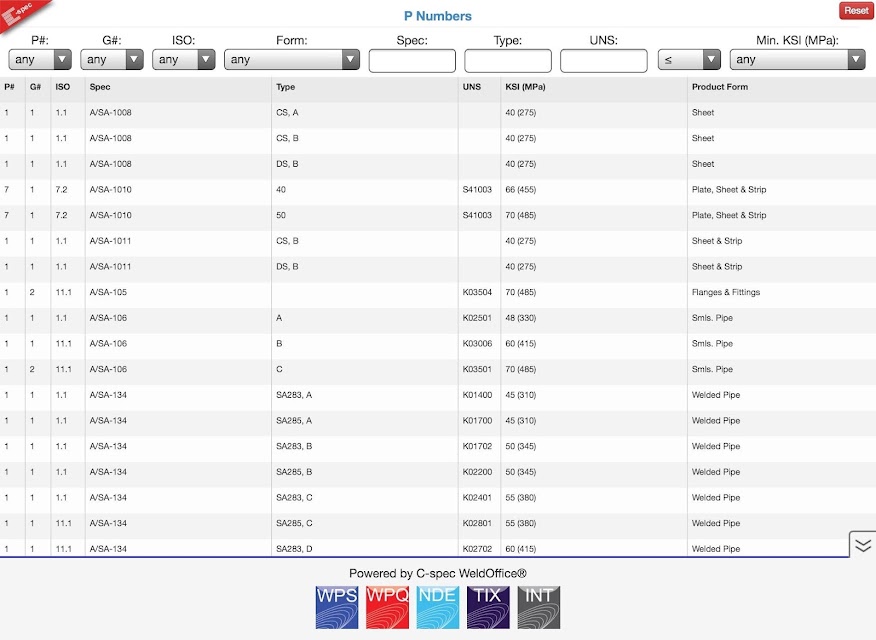Open the P# filter dropdown
The height and width of the screenshot is (640, 876).
tap(40, 60)
